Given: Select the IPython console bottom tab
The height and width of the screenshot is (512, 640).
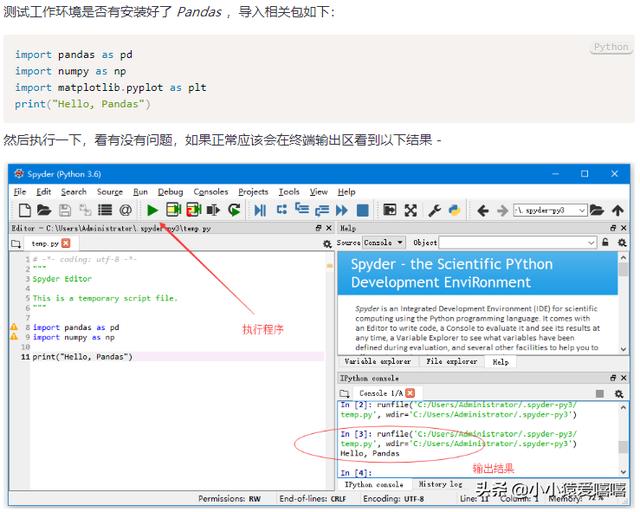Looking at the screenshot, I should click(x=374, y=485).
